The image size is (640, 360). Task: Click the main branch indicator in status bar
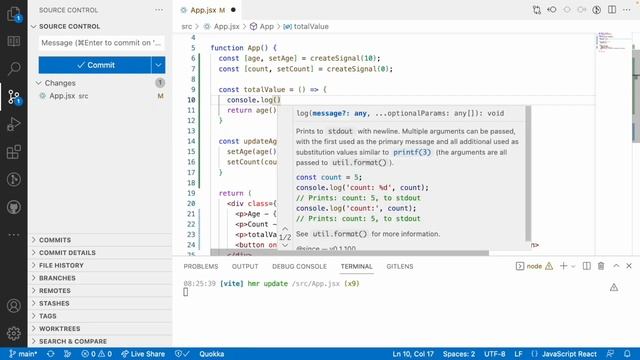(23, 354)
